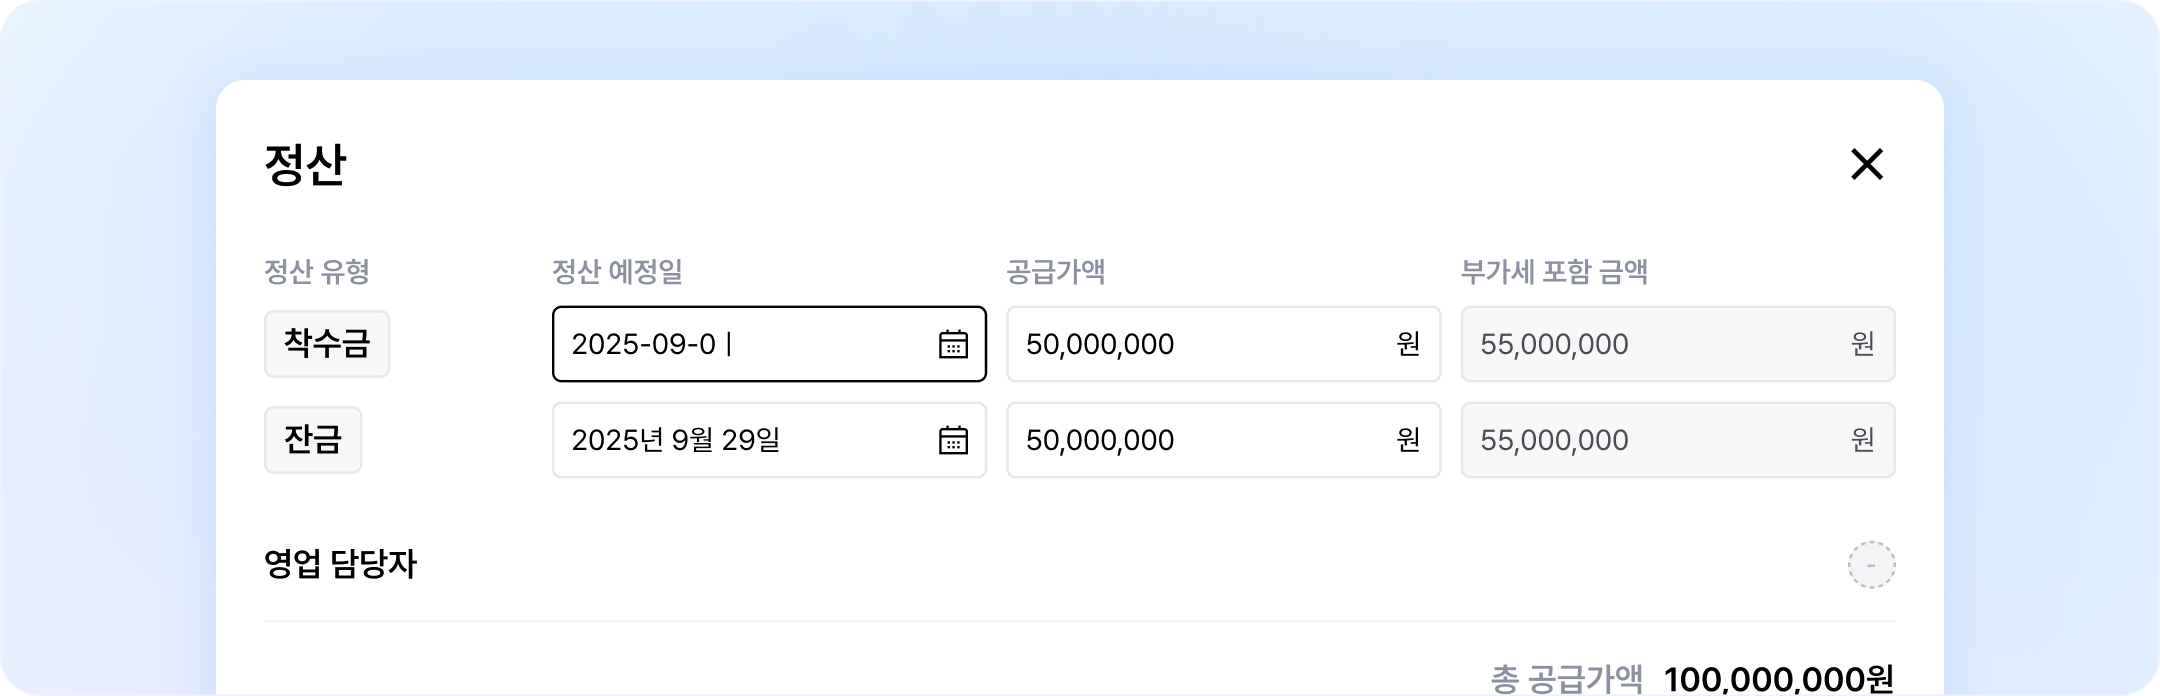Click the 공급가액 column header label
The height and width of the screenshot is (696, 2160).
coord(1055,271)
